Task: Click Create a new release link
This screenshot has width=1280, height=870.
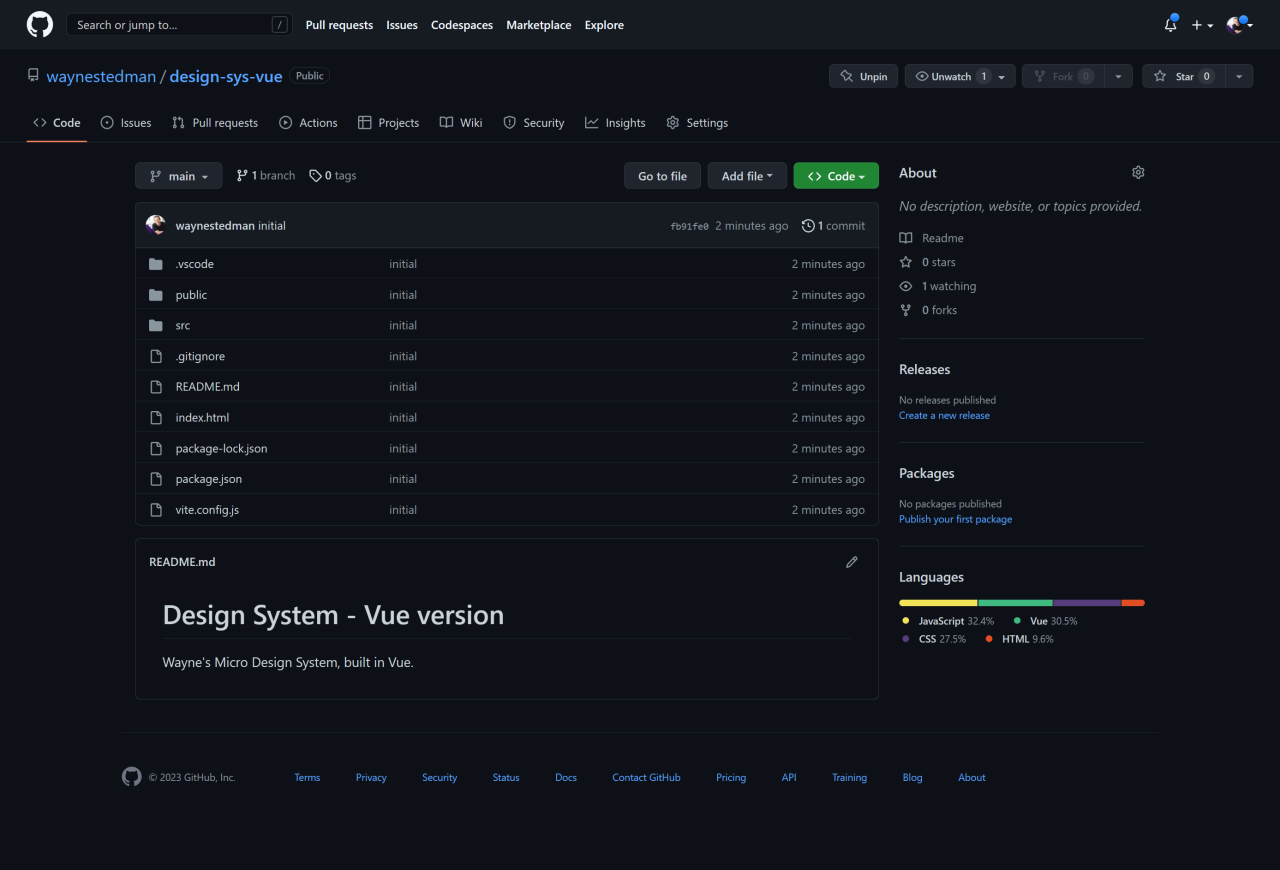Action: tap(944, 415)
